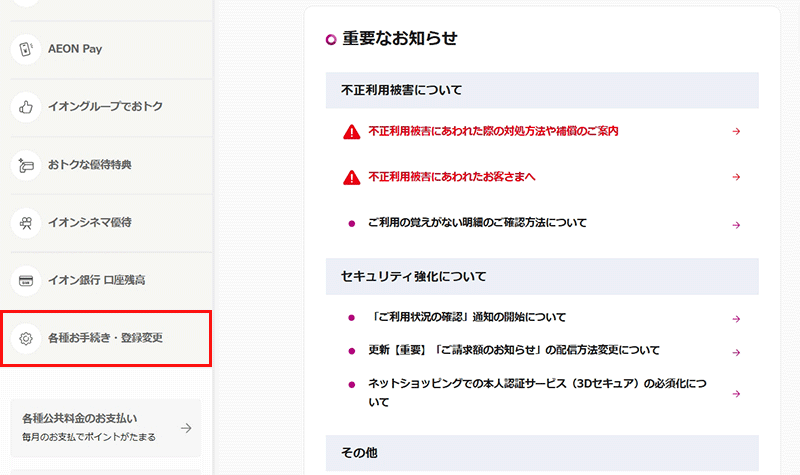Click the thumbs-up icon for イオングループでおトク
Screen dimensions: 800x475
(25, 106)
